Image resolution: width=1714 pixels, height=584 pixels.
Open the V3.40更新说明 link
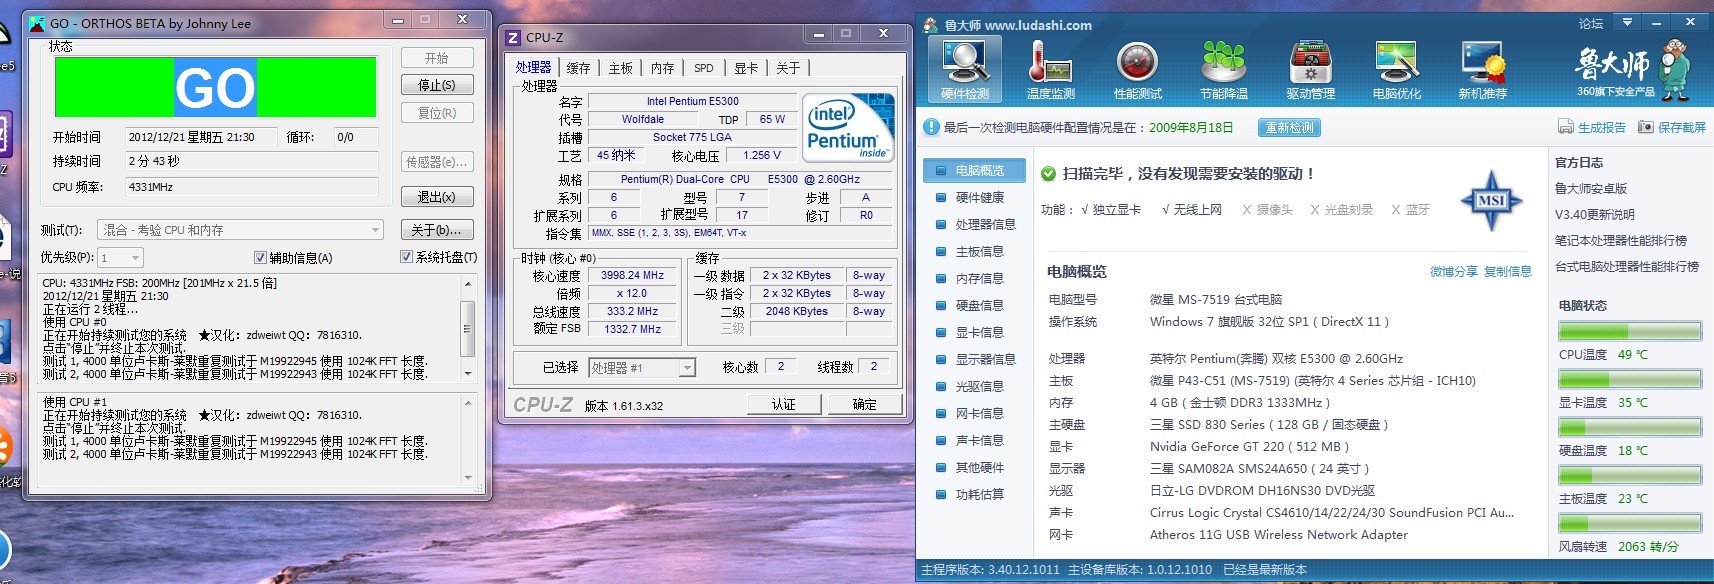tap(1594, 214)
